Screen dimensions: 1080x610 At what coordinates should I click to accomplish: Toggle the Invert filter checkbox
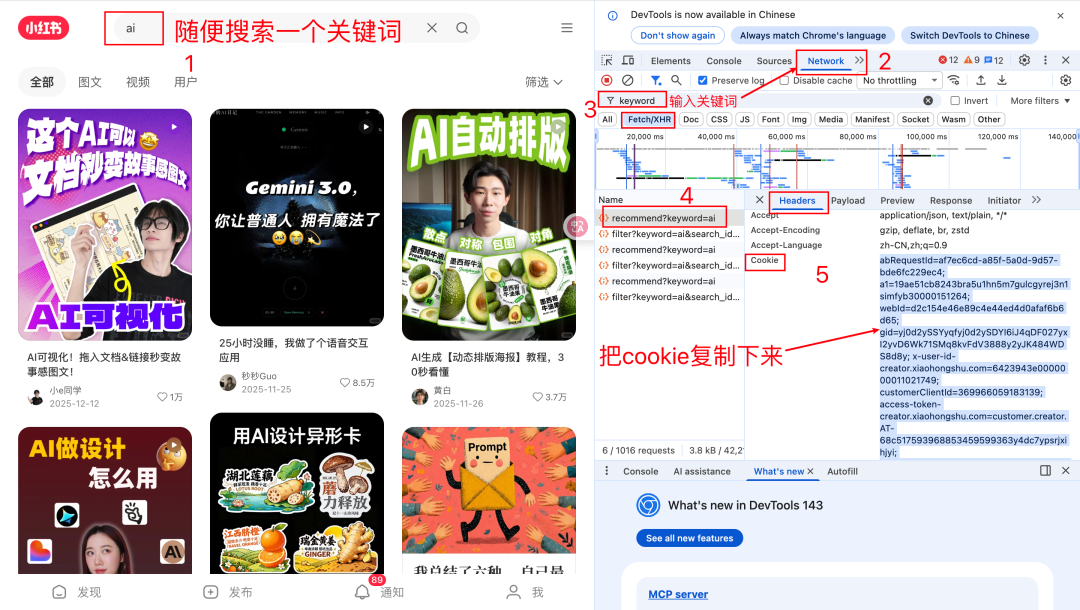955,101
